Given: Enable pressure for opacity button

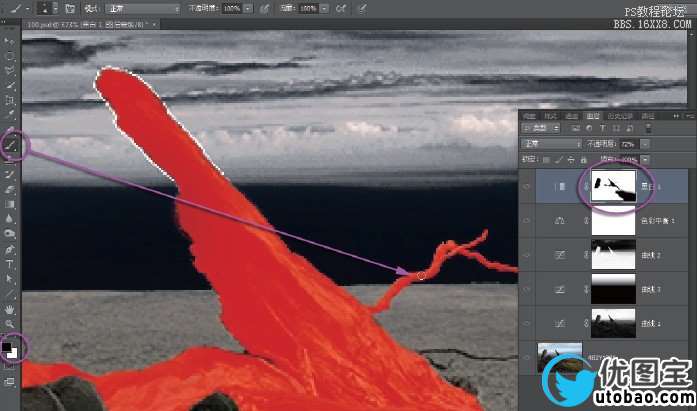Looking at the screenshot, I should [265, 8].
